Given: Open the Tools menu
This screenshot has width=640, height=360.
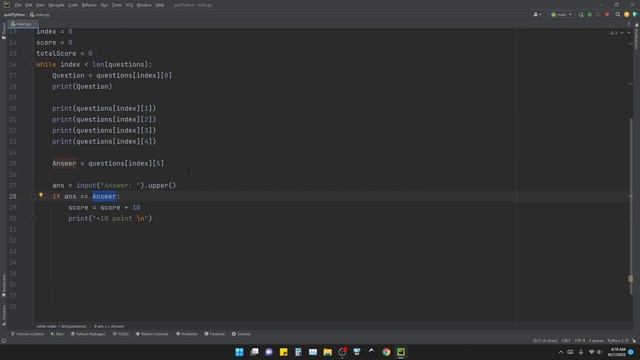Looking at the screenshot, I should point(117,5).
